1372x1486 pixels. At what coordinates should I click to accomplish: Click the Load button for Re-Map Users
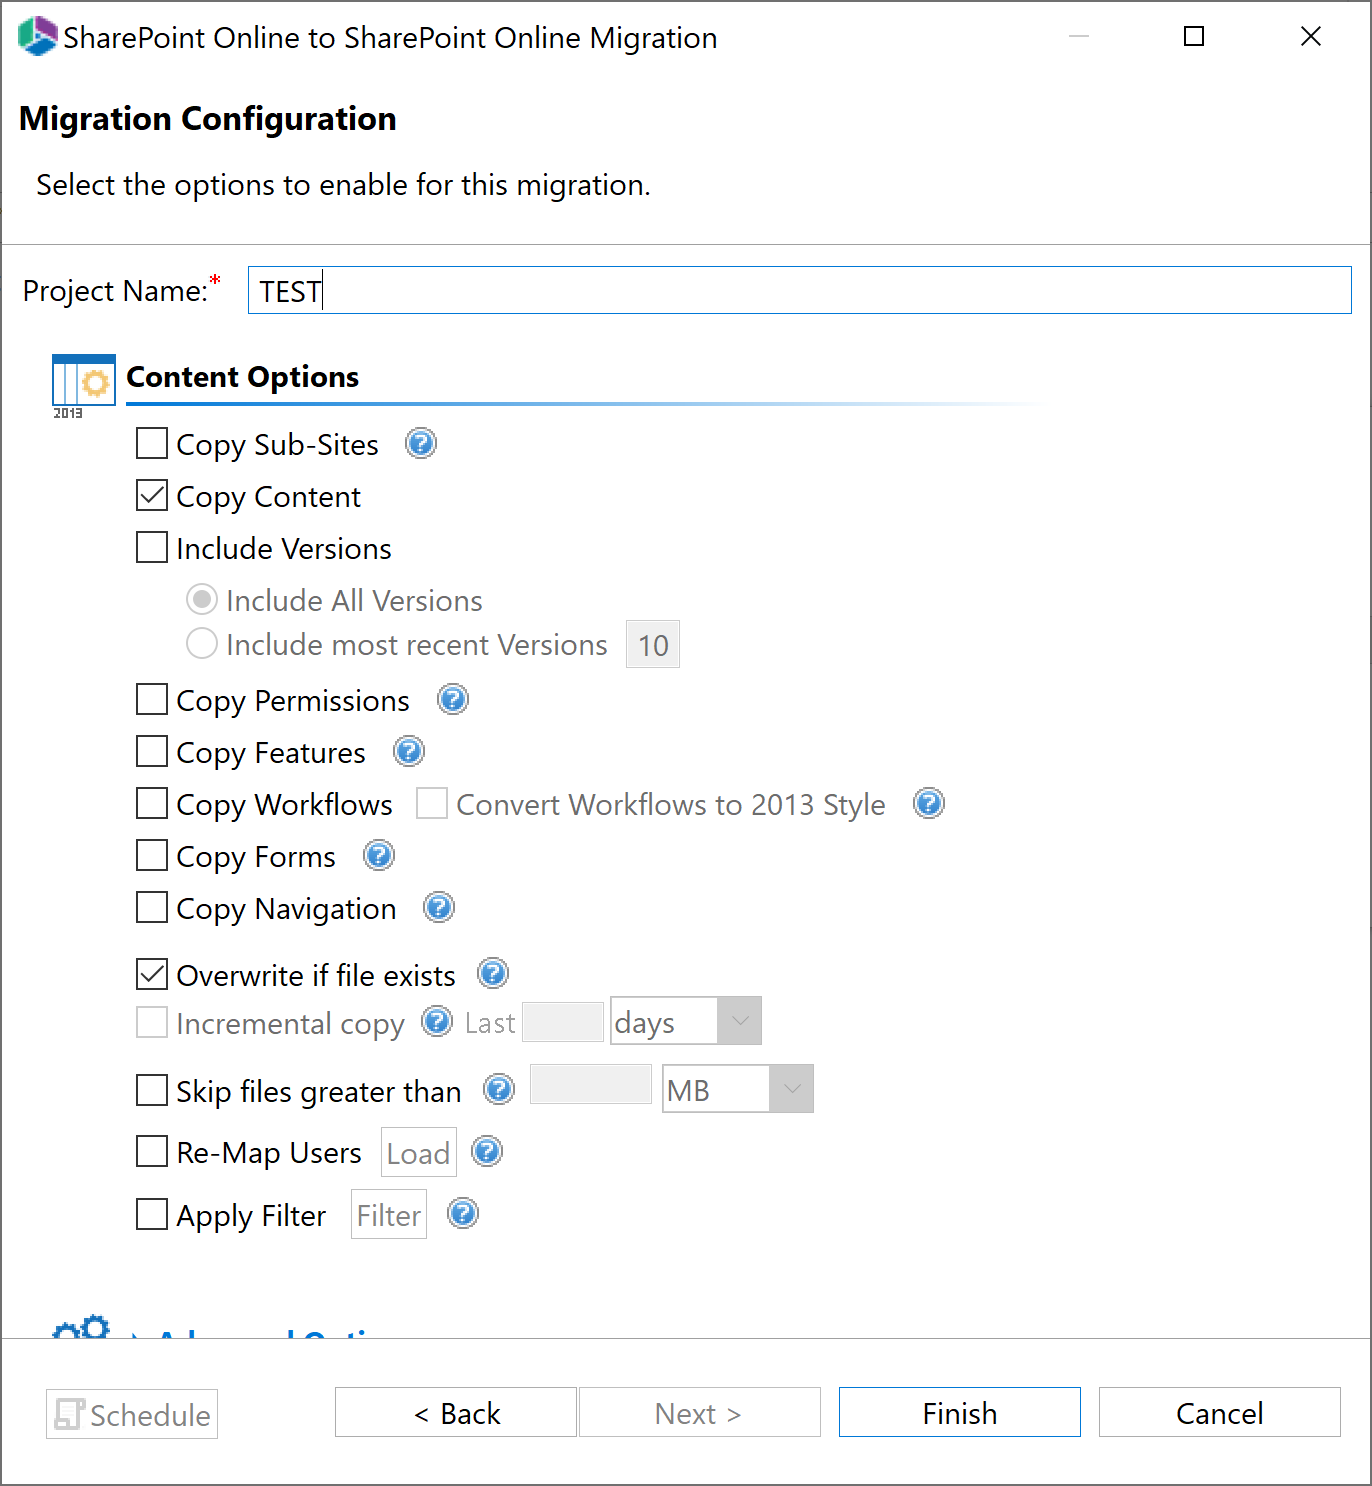[418, 1152]
